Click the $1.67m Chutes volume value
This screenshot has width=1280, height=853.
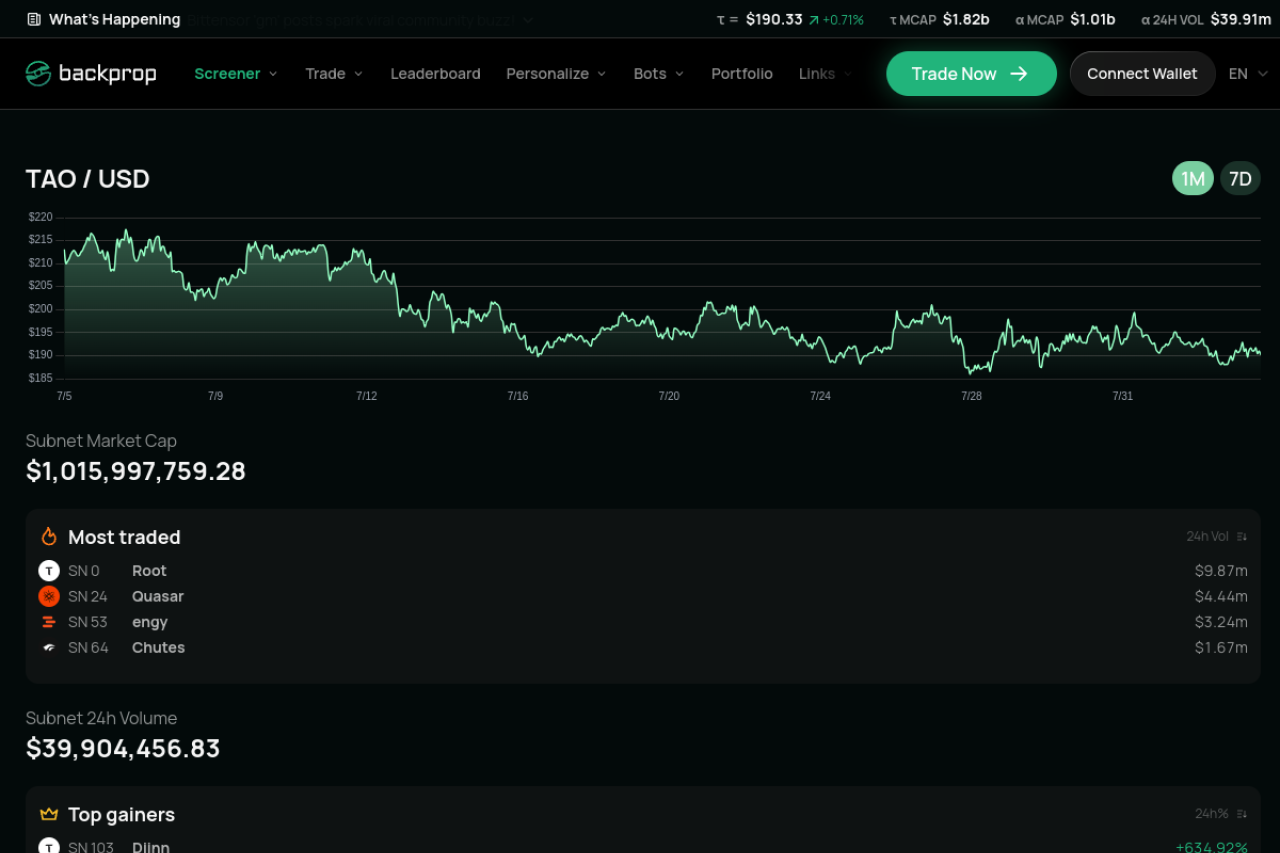[1221, 648]
